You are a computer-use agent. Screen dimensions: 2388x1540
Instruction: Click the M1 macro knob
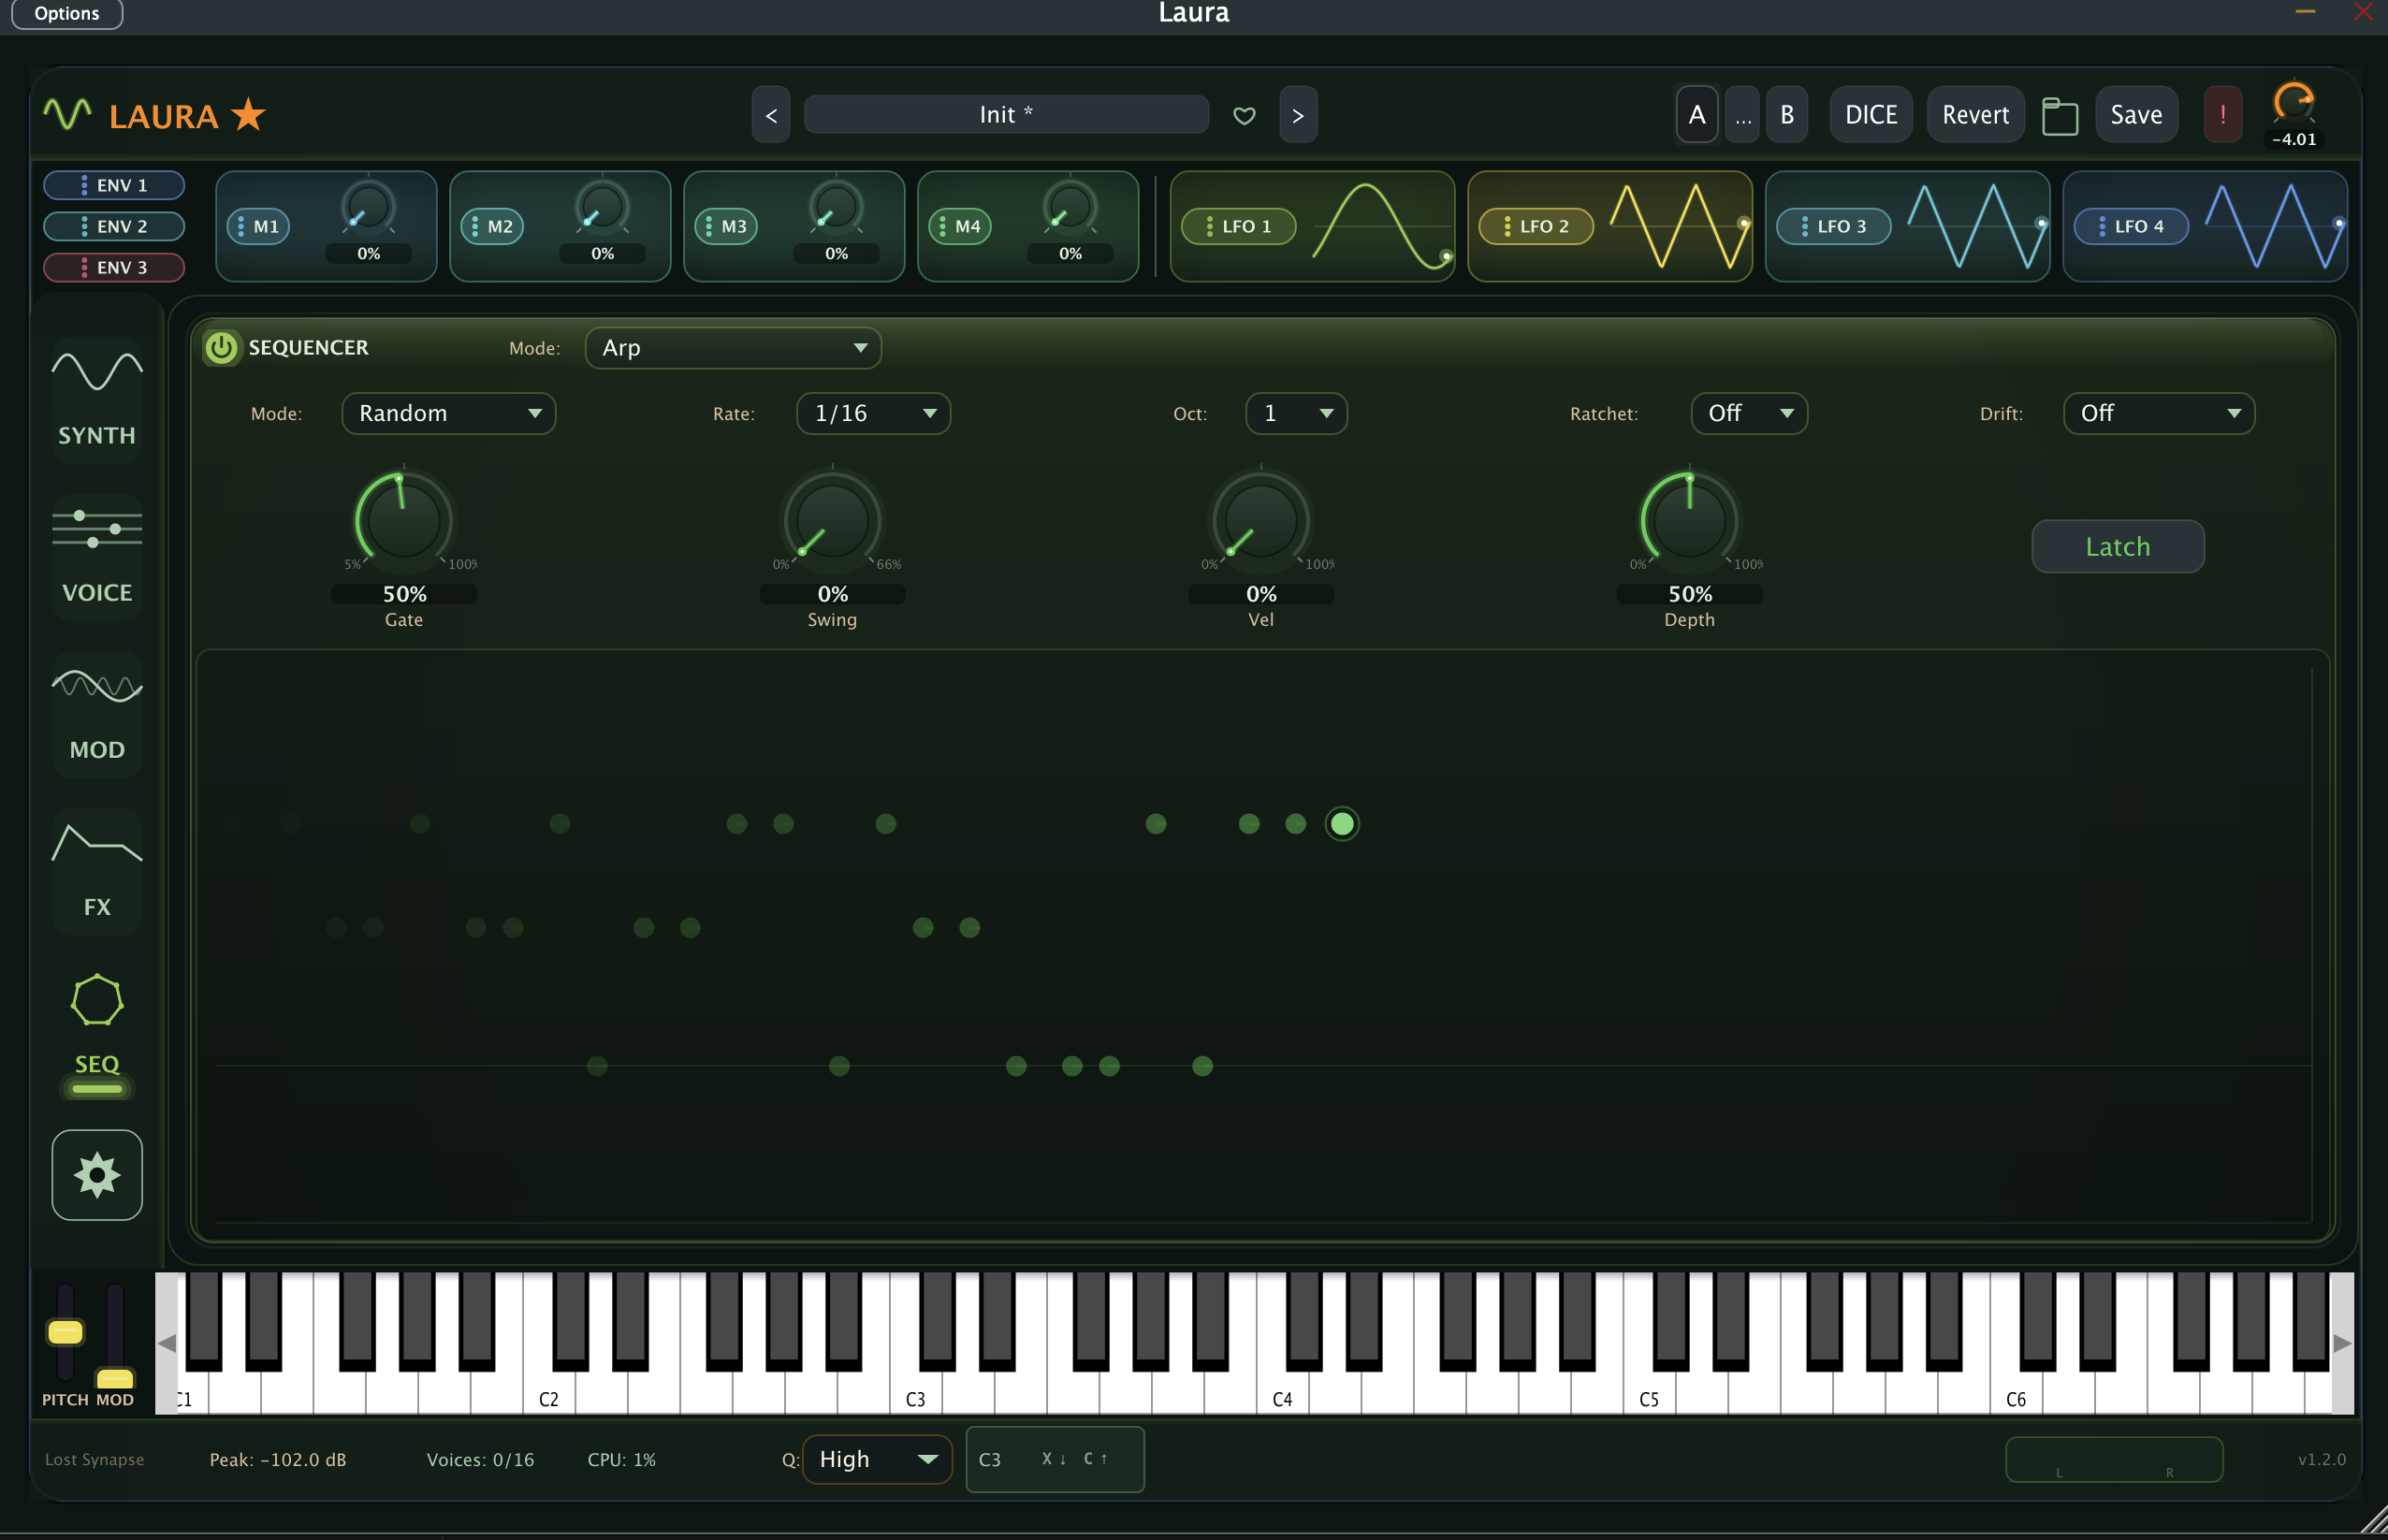(x=368, y=207)
